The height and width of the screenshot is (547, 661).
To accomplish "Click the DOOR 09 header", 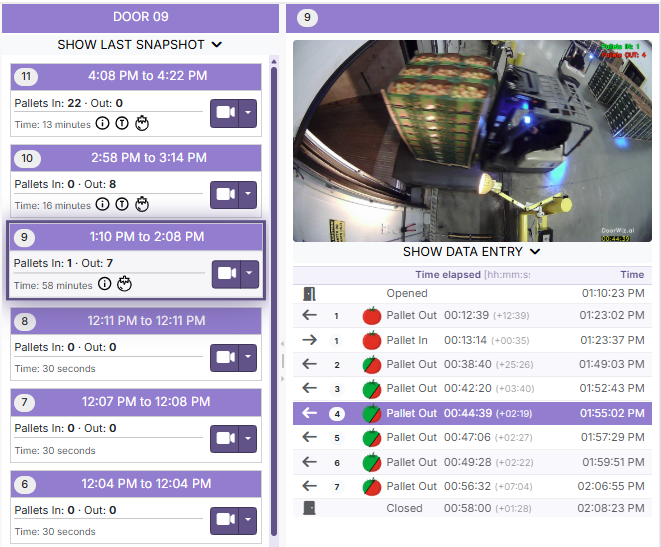I will pyautogui.click(x=140, y=17).
